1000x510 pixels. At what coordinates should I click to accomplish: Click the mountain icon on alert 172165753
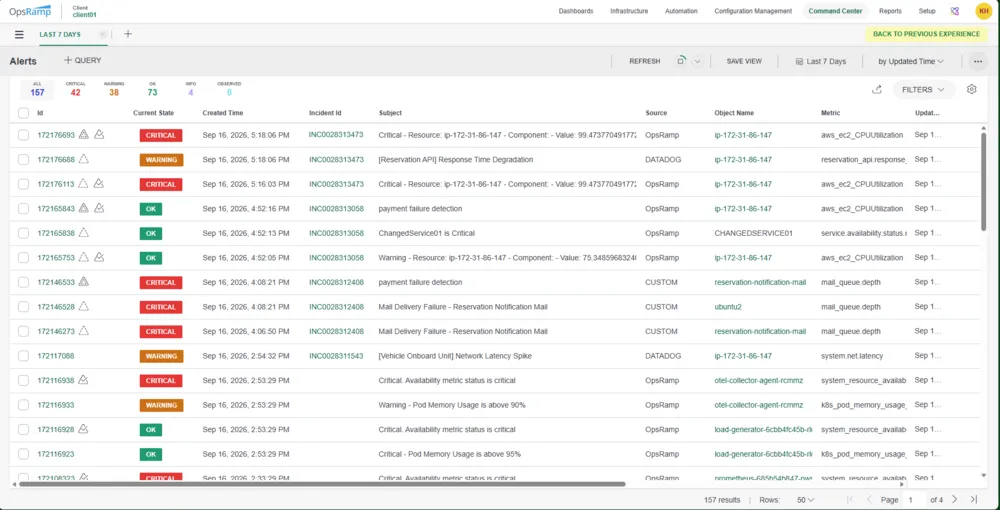pyautogui.click(x=99, y=257)
